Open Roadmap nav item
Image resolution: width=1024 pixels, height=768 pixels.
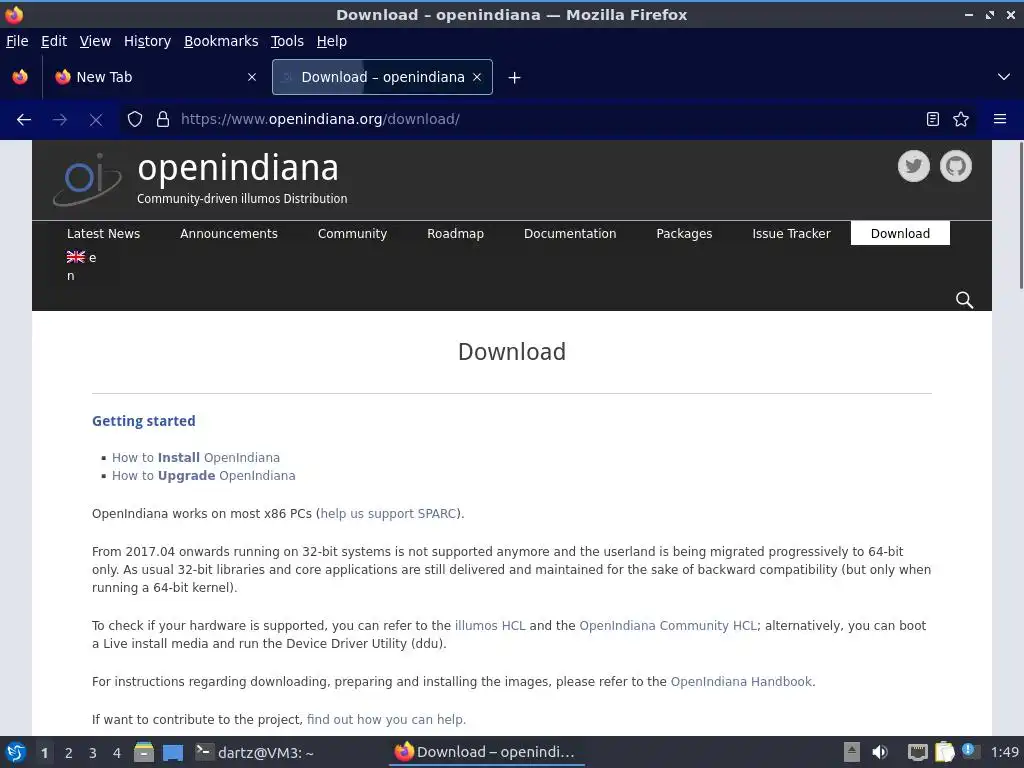point(455,233)
